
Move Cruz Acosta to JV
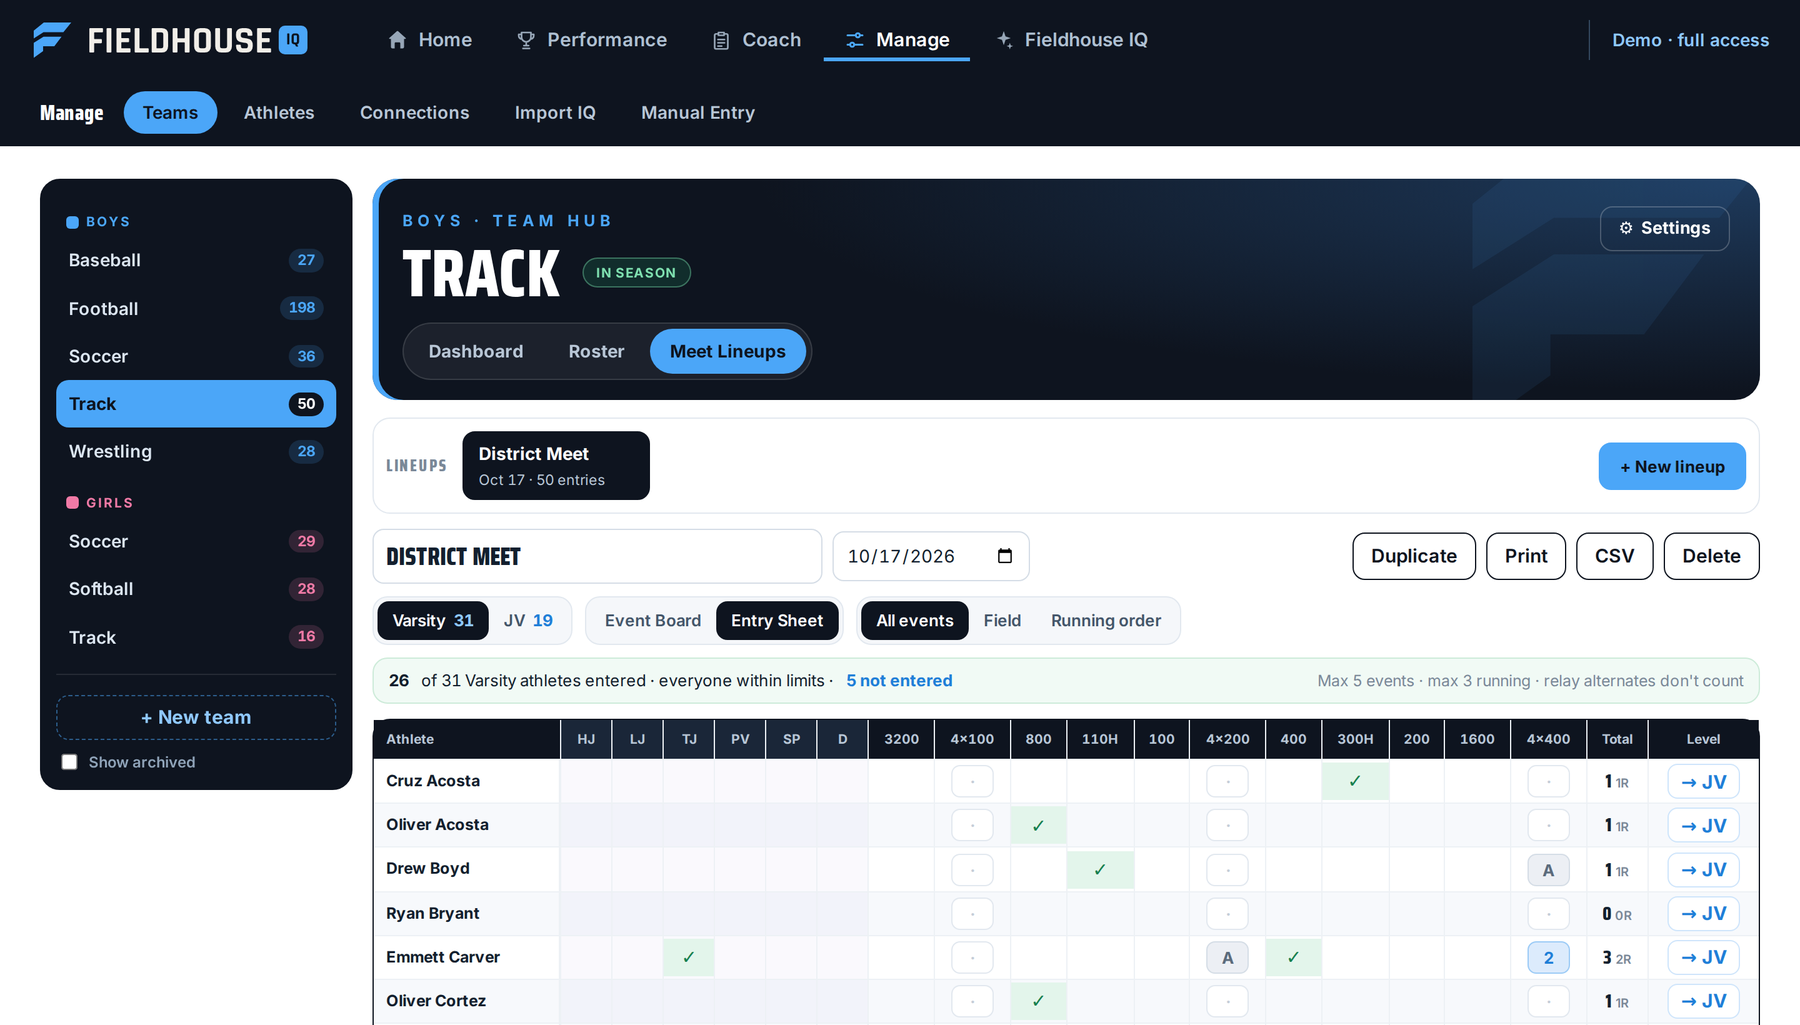[1704, 782]
